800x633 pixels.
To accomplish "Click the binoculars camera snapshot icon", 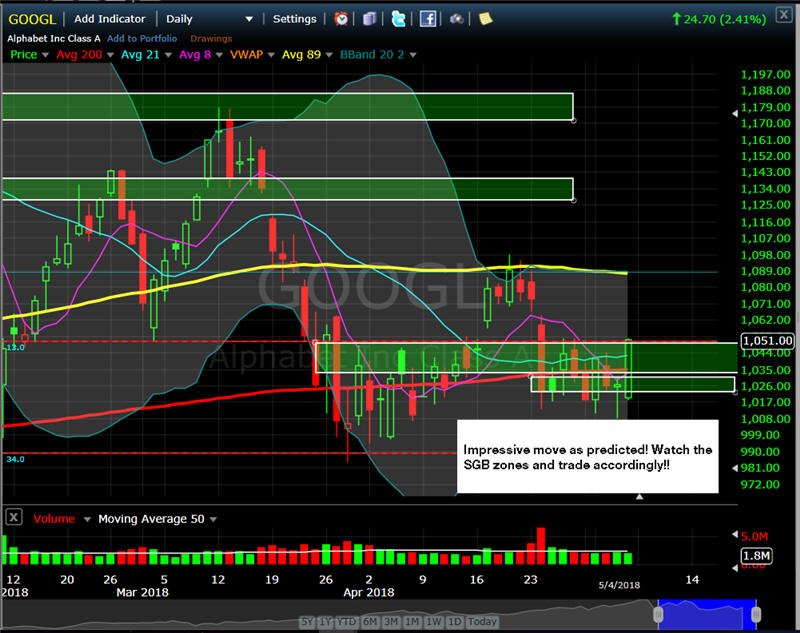I will click(x=456, y=19).
